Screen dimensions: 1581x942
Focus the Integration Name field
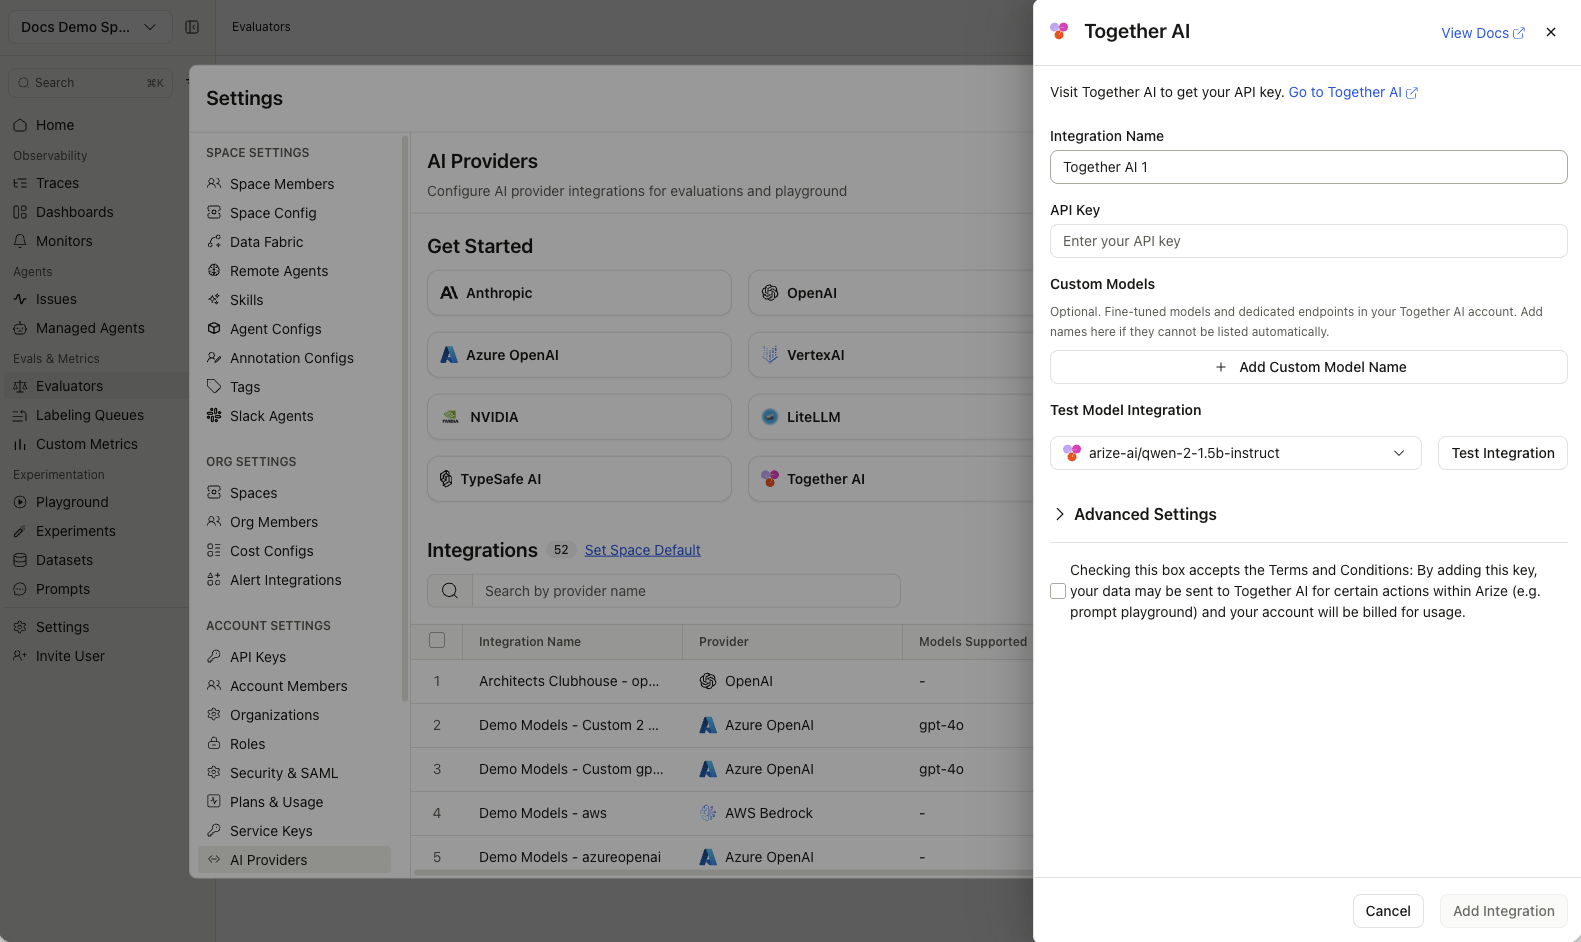(1309, 167)
